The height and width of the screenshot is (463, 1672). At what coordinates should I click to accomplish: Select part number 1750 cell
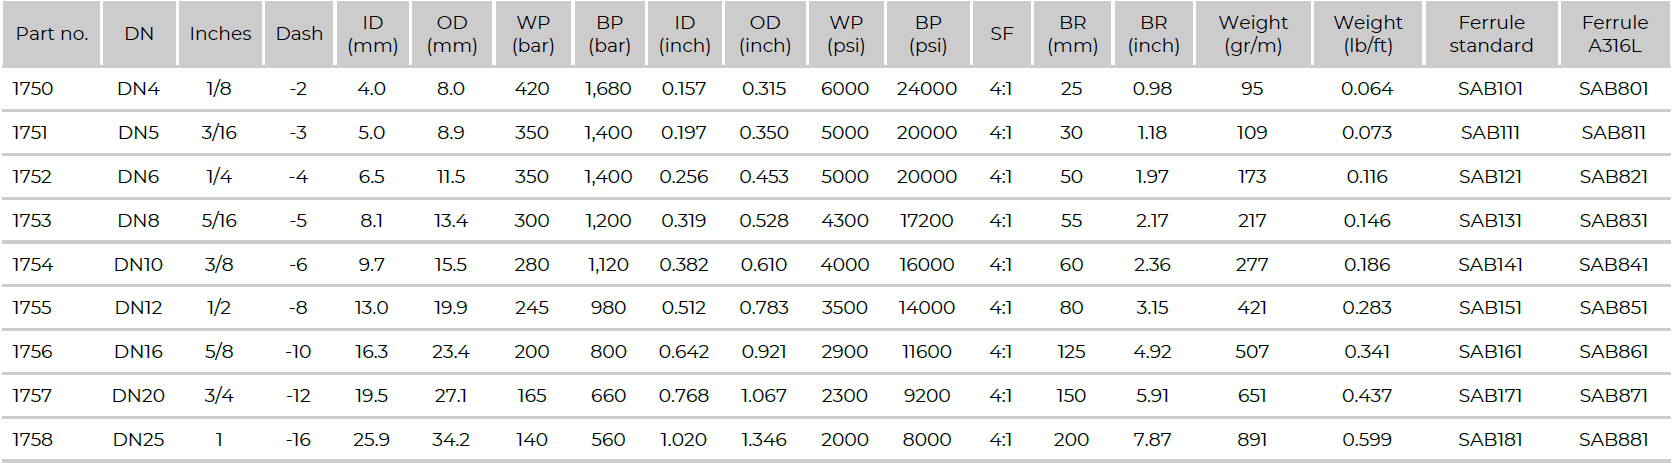[x=33, y=89]
